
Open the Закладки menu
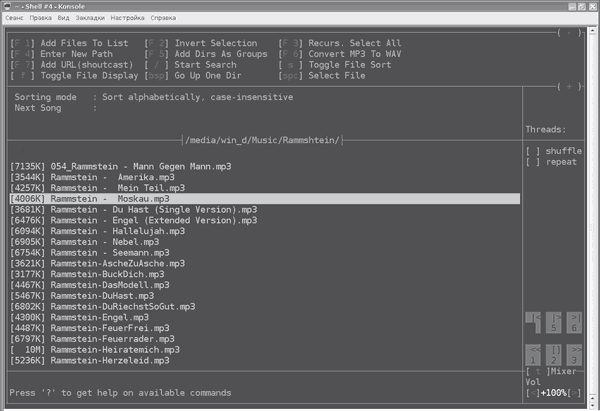[88, 18]
